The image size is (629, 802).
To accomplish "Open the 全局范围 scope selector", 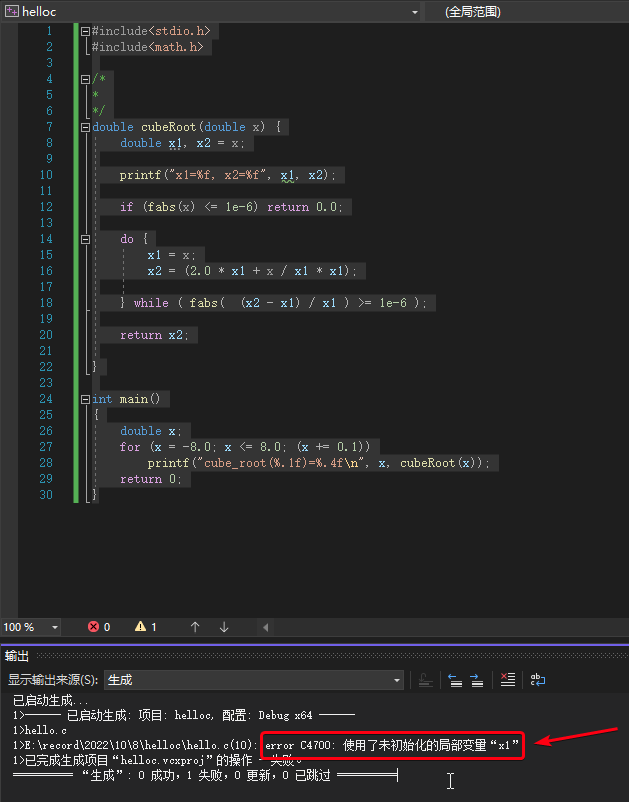I will 527,12.
